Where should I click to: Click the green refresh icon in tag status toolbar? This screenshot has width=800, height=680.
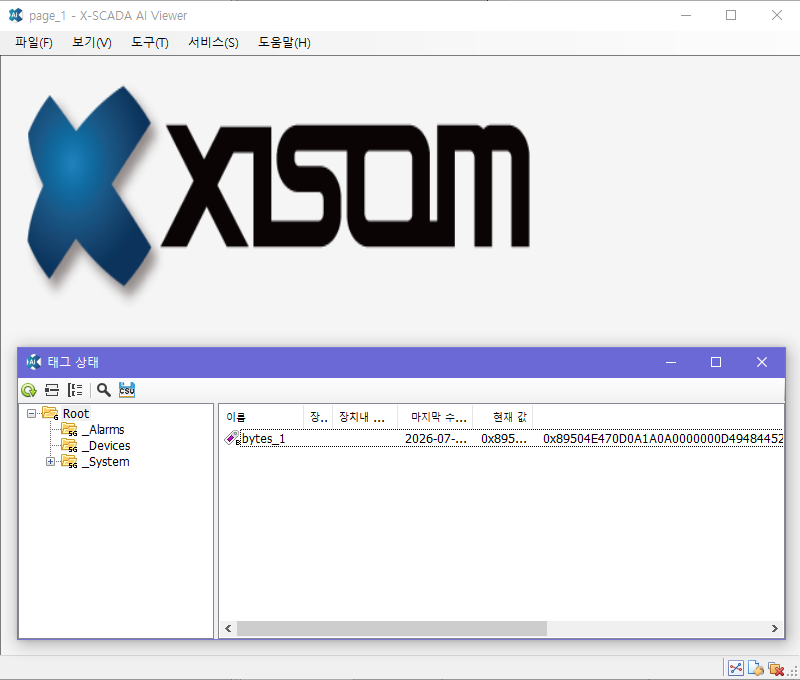29,390
